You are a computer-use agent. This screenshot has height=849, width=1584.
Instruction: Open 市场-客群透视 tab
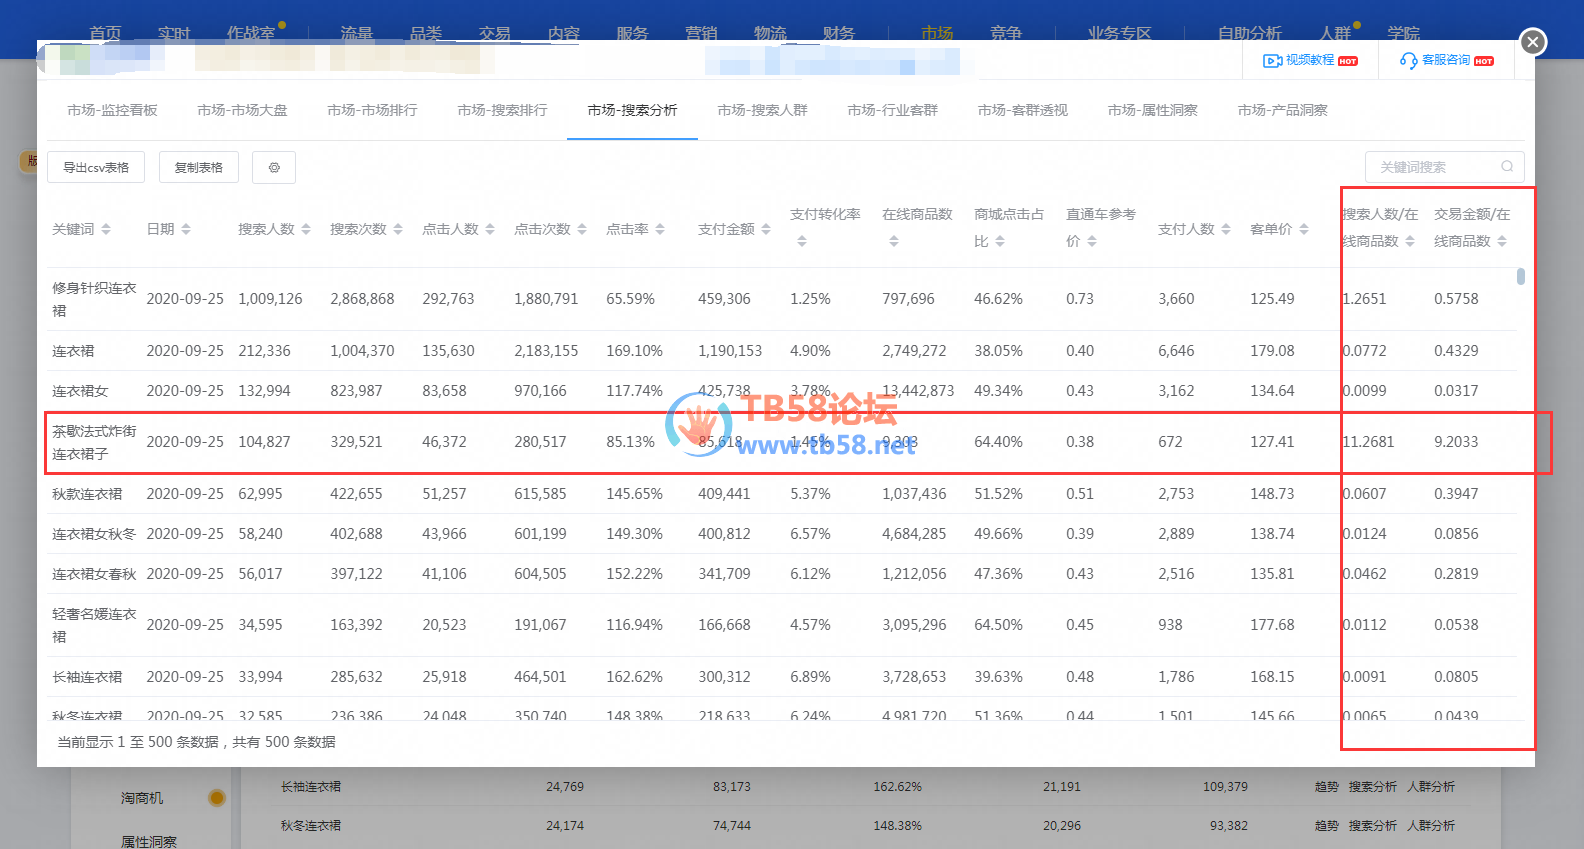1022,110
